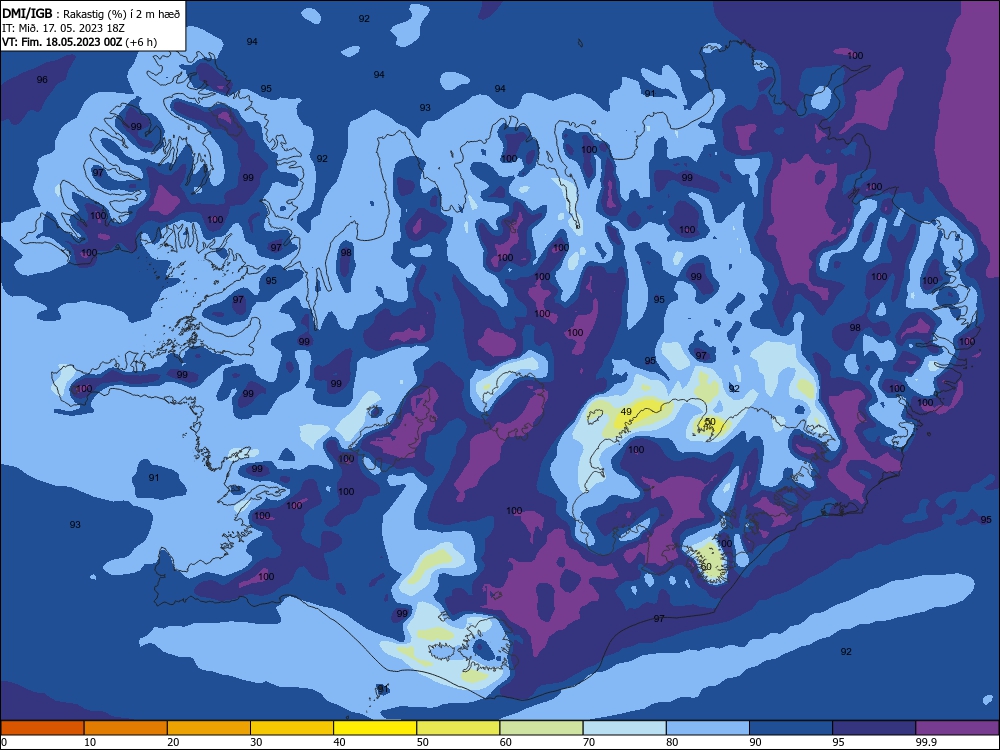Click the 'DMI/IGB : Rakastig (%) í 2 m hæð' title

91,14
